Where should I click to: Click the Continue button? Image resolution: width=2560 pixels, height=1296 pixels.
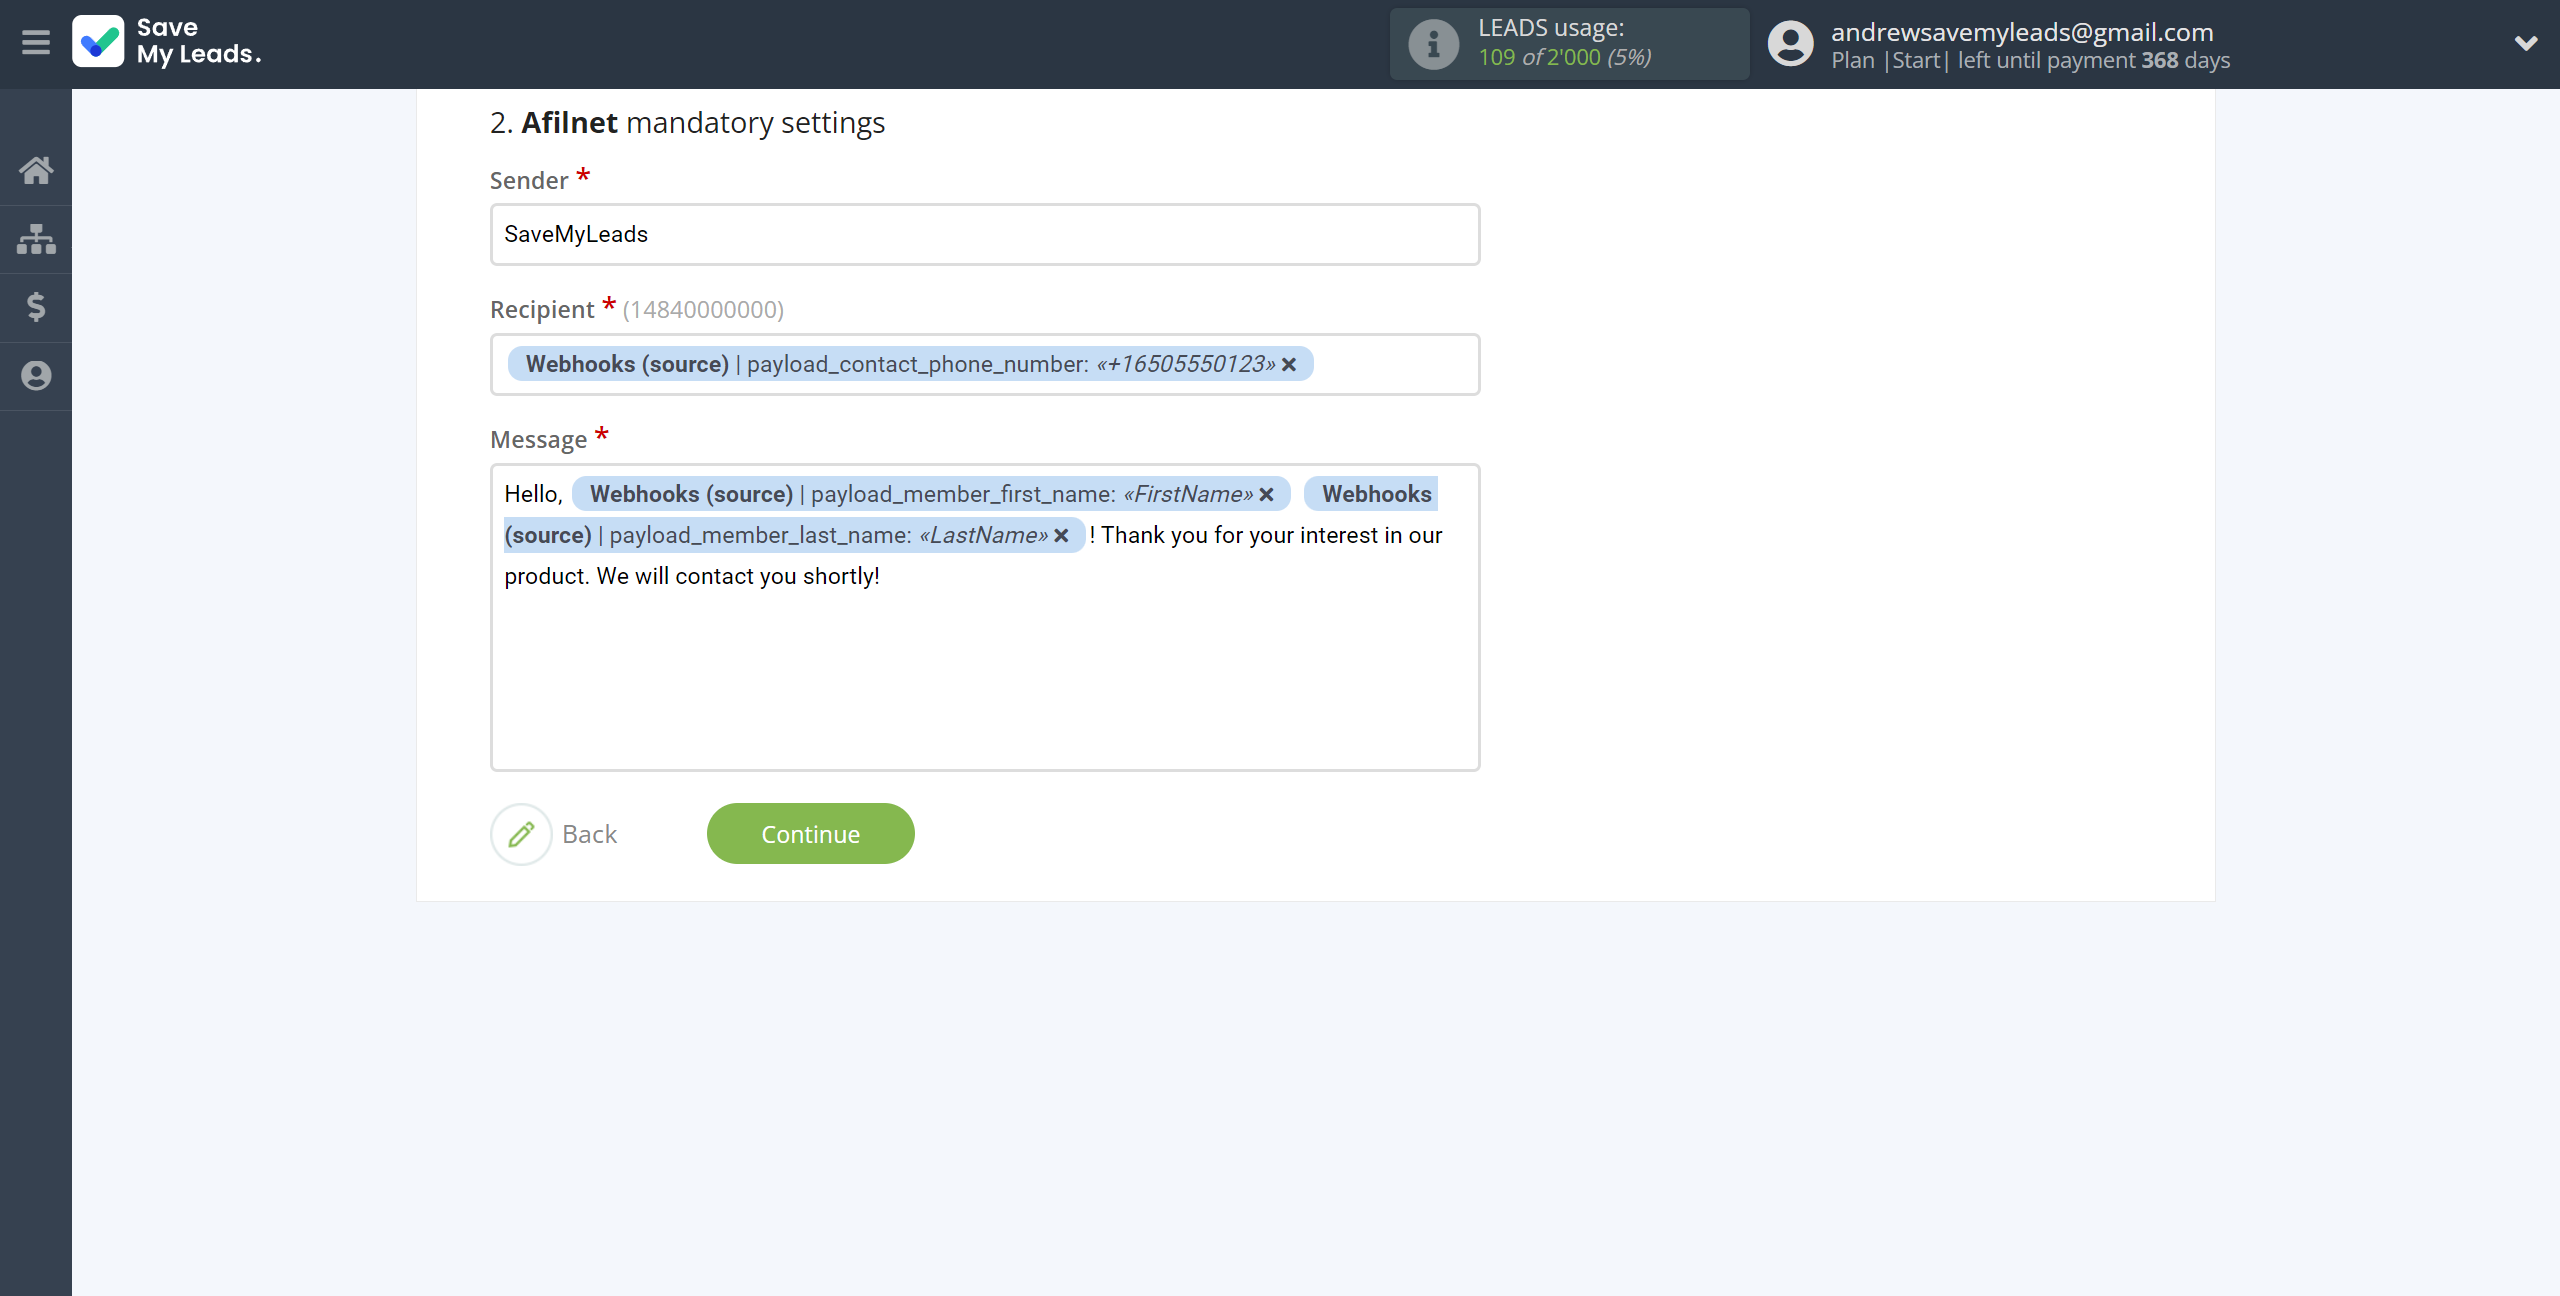point(810,834)
